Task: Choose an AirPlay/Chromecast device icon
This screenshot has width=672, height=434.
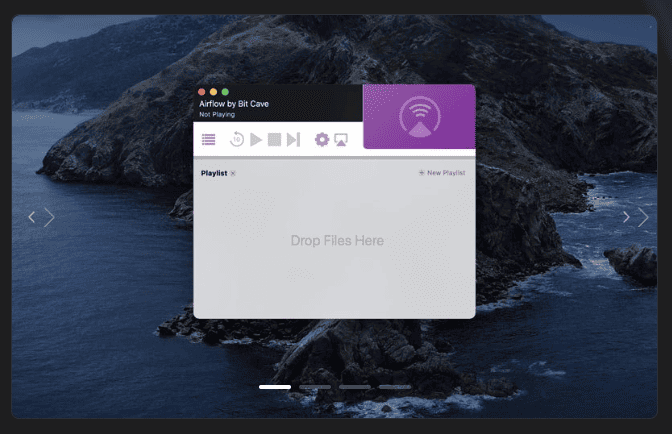Action: click(341, 140)
